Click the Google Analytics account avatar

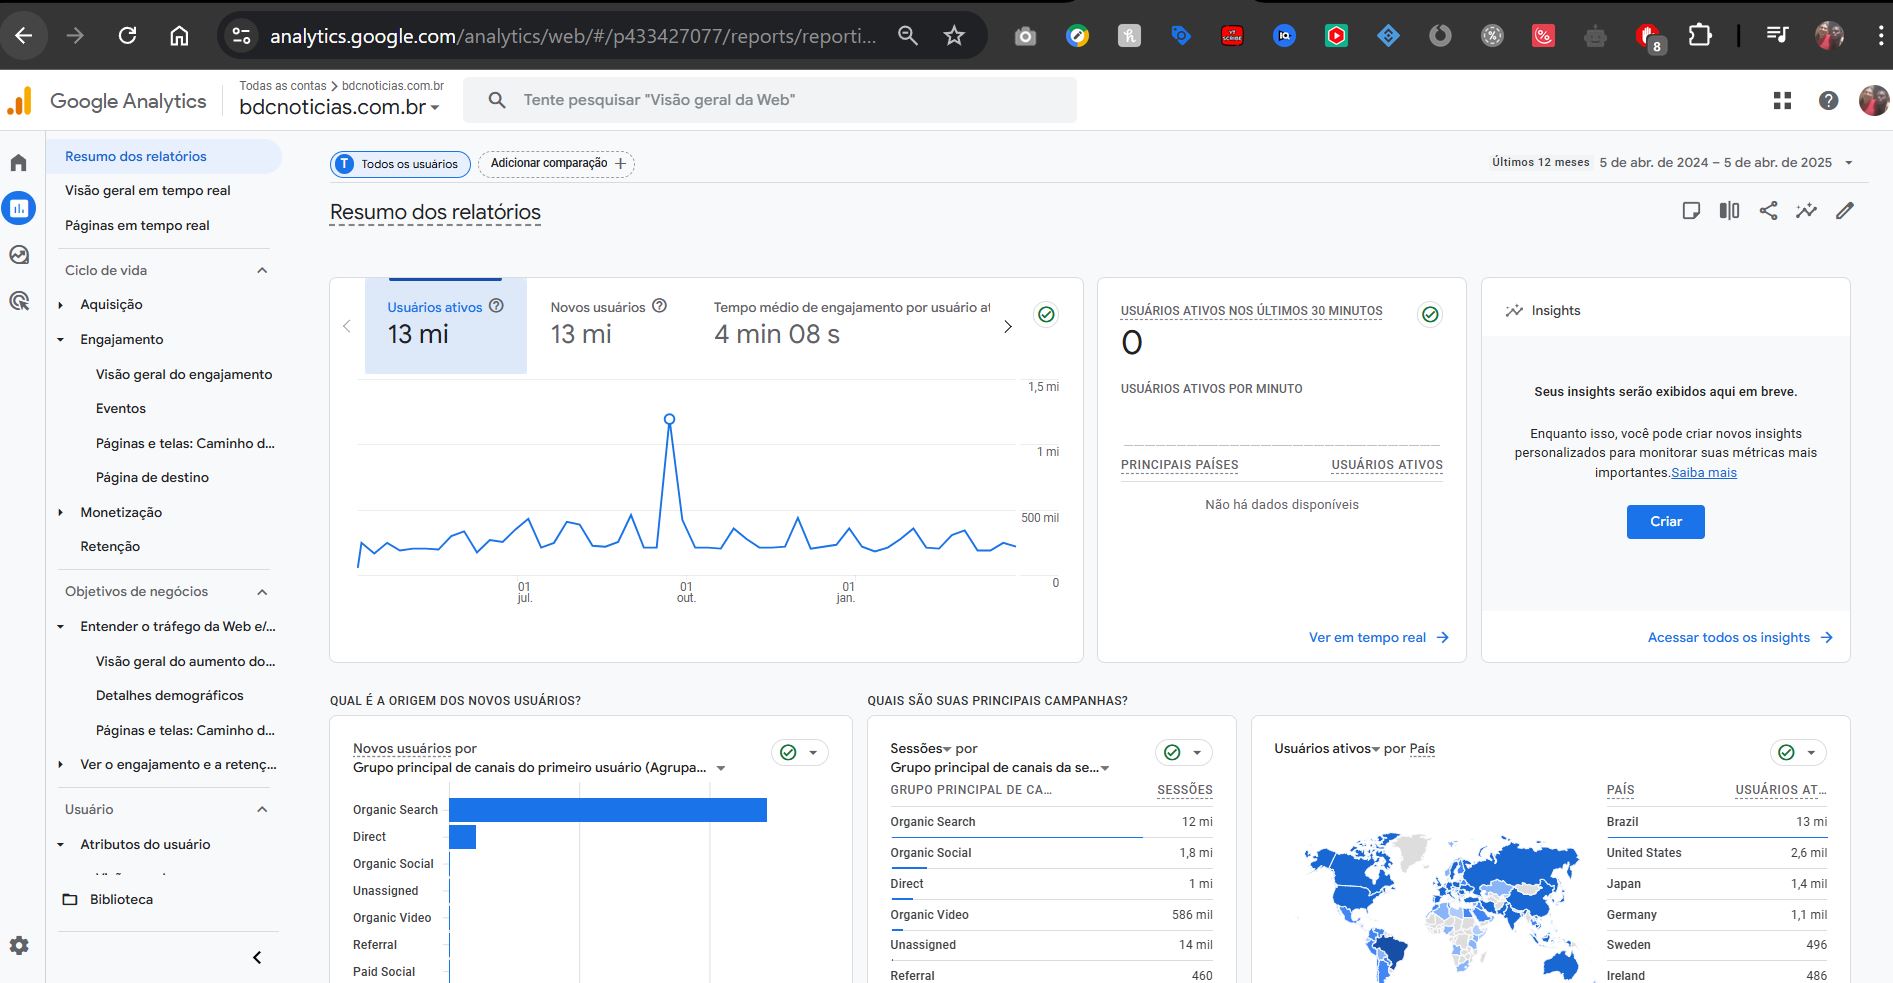pos(1873,100)
